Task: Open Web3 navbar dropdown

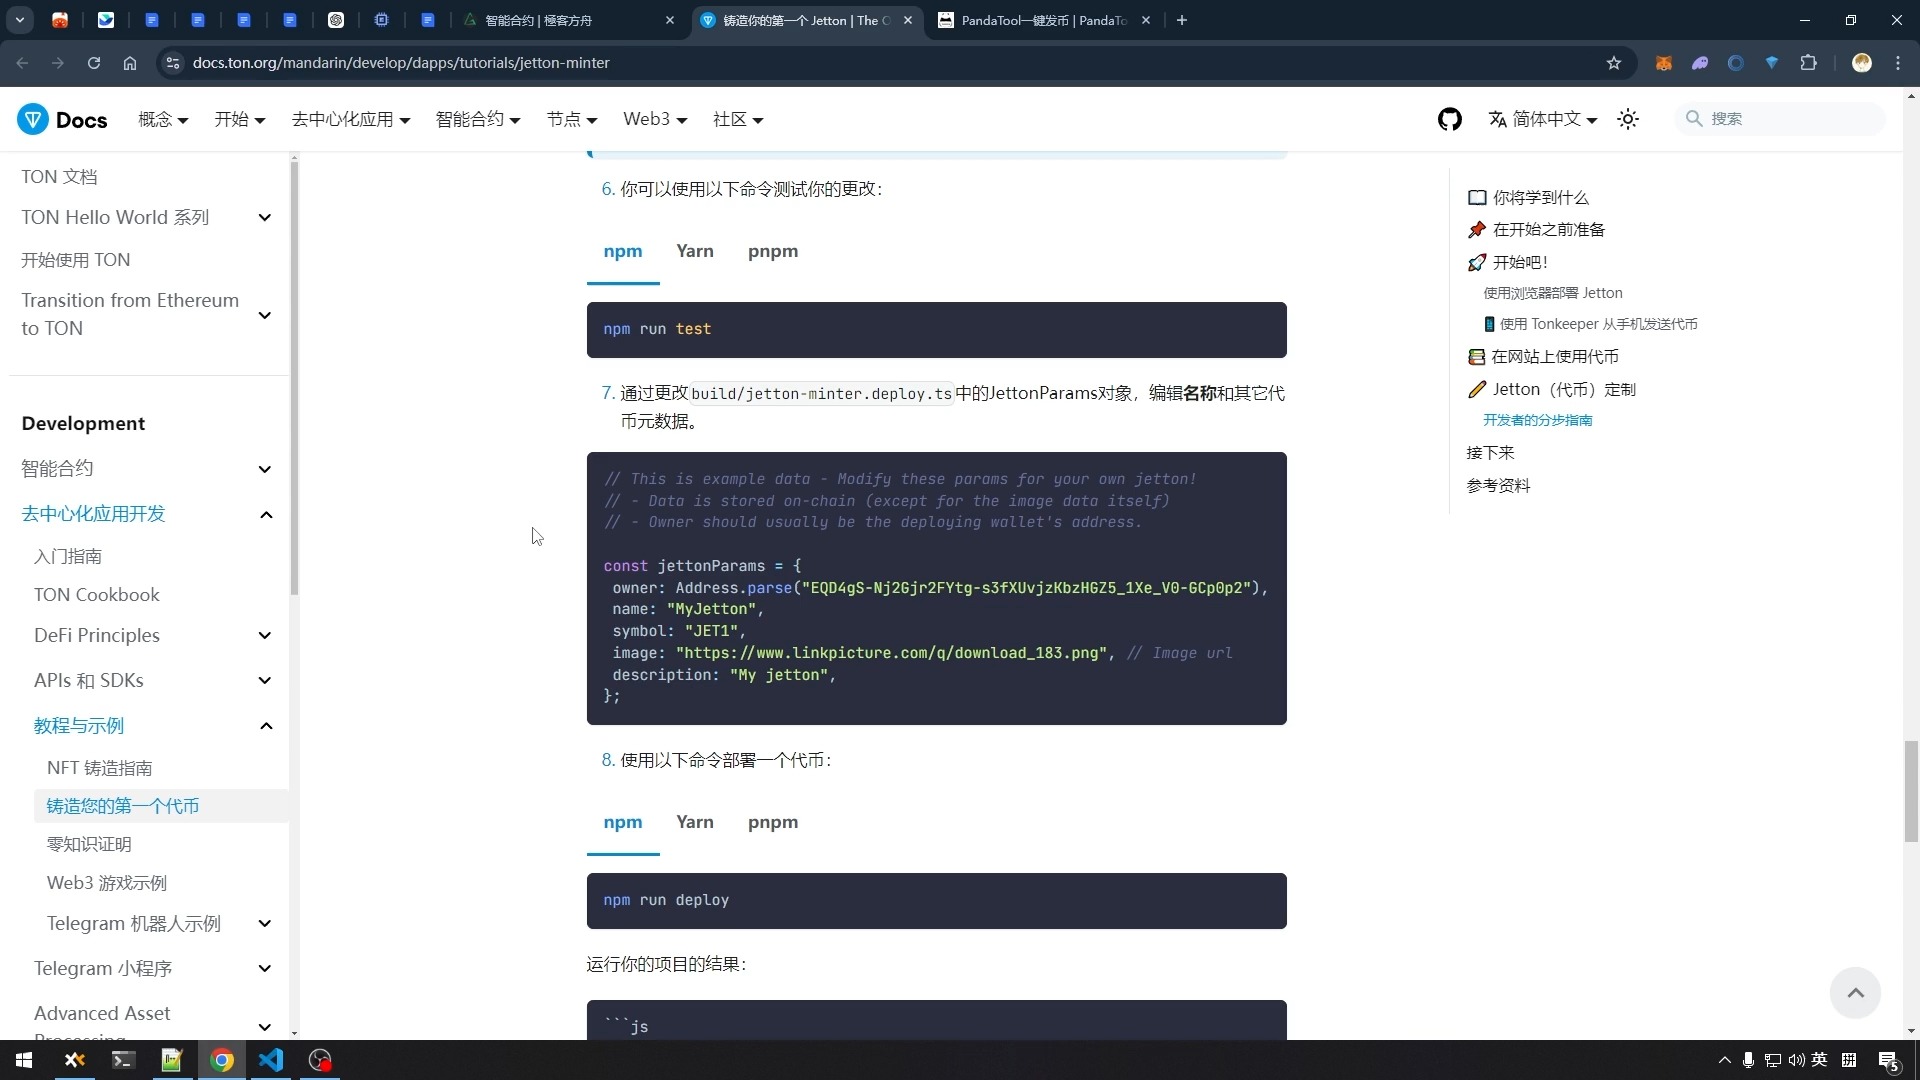Action: [x=655, y=119]
